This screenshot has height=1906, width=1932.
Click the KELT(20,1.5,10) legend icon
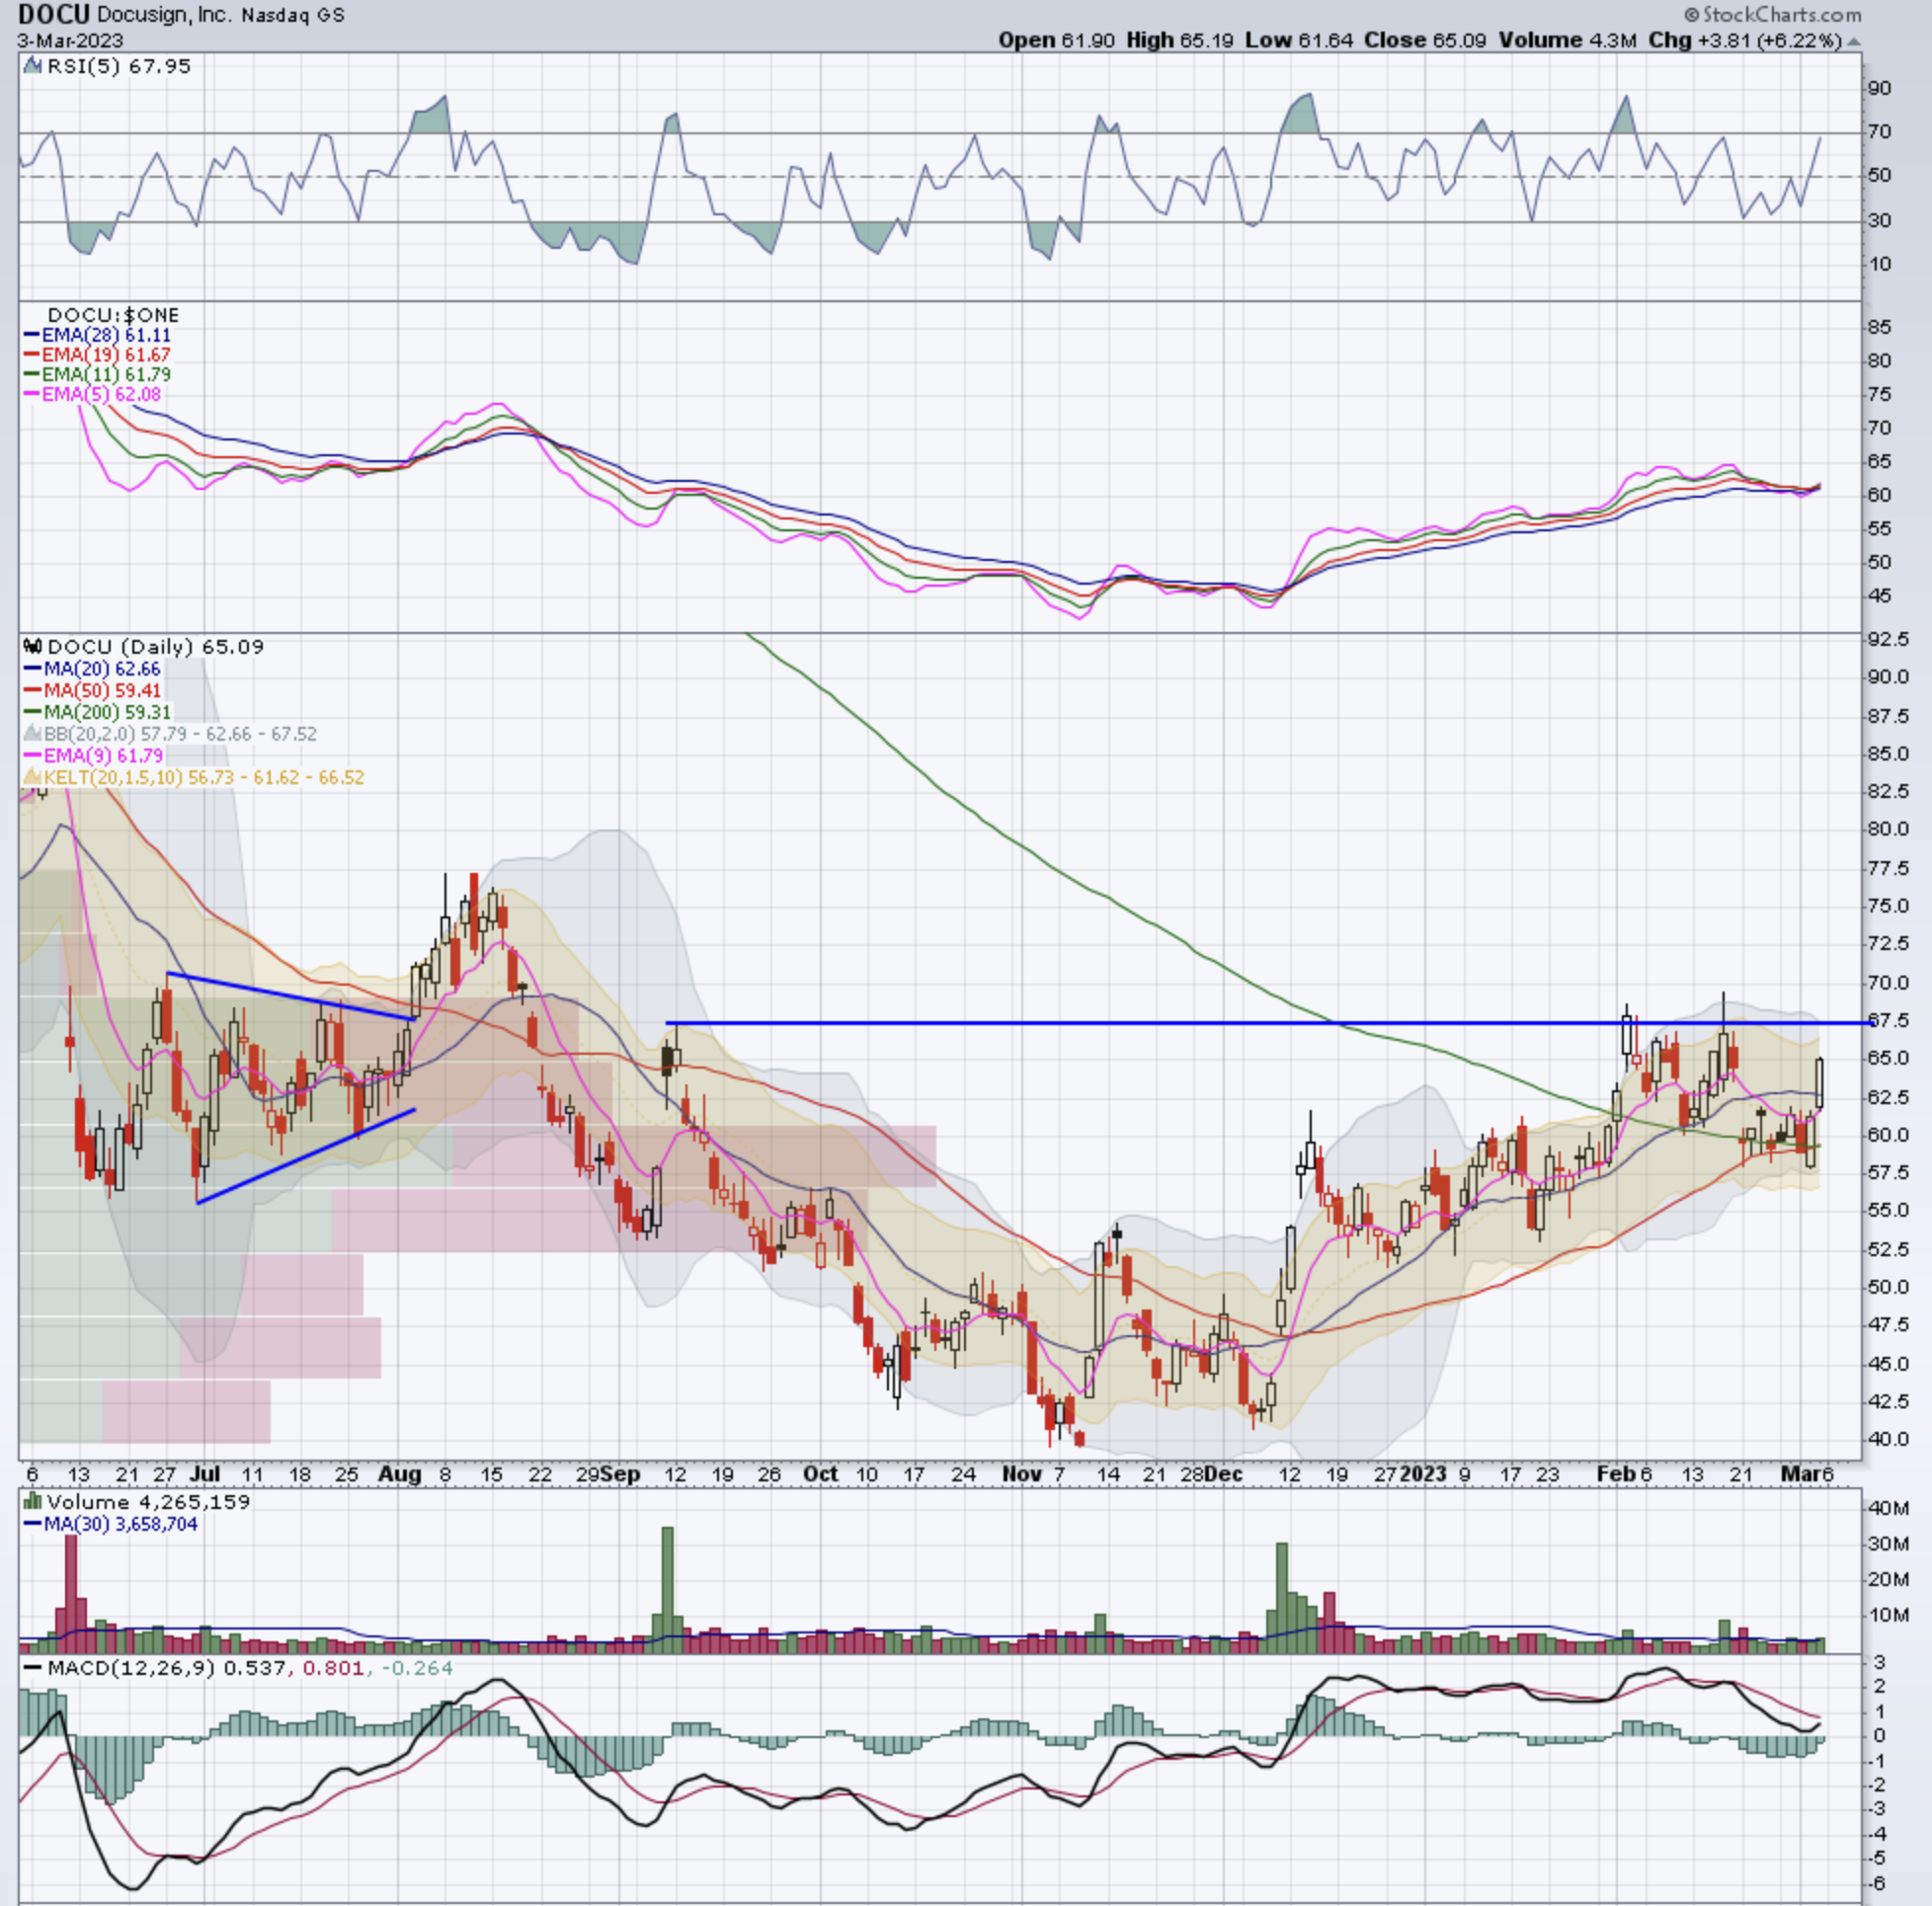31,777
